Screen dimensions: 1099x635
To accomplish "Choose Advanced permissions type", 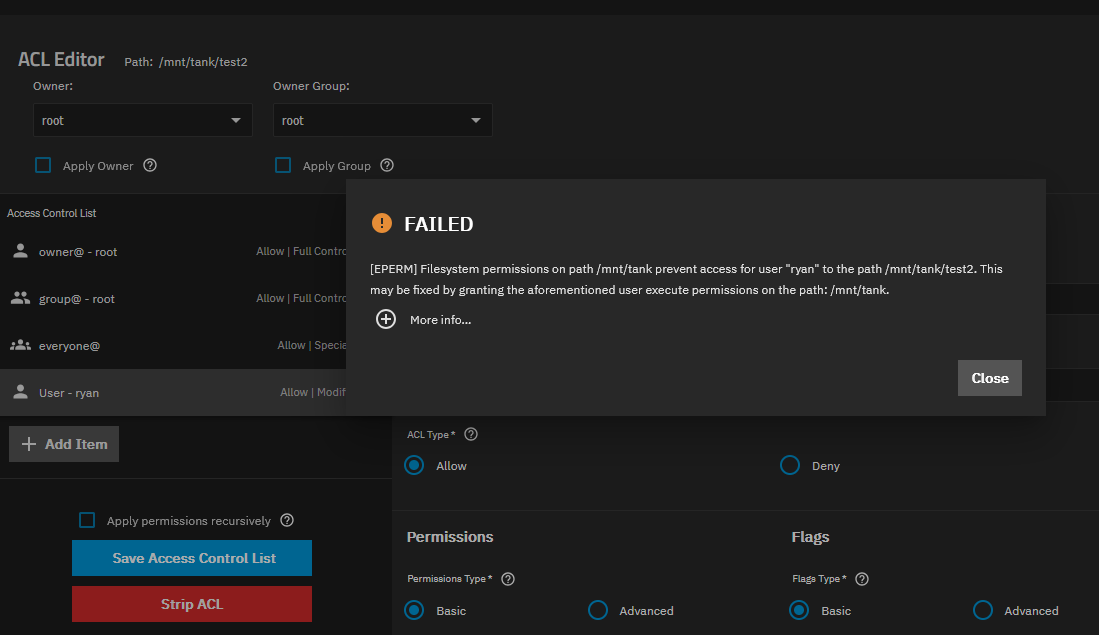I will [x=598, y=610].
